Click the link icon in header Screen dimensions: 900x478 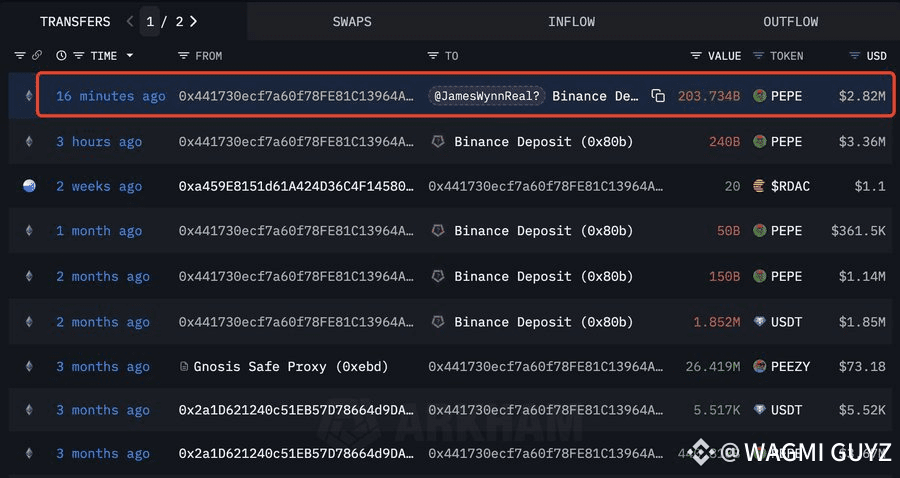pyautogui.click(x=37, y=56)
